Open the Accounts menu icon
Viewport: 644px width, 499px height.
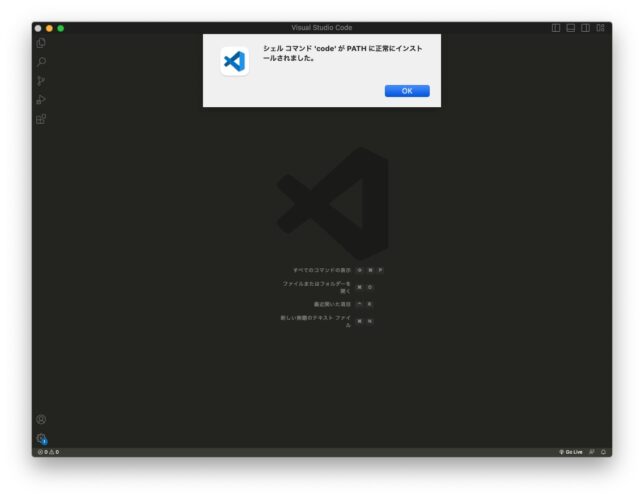41,419
